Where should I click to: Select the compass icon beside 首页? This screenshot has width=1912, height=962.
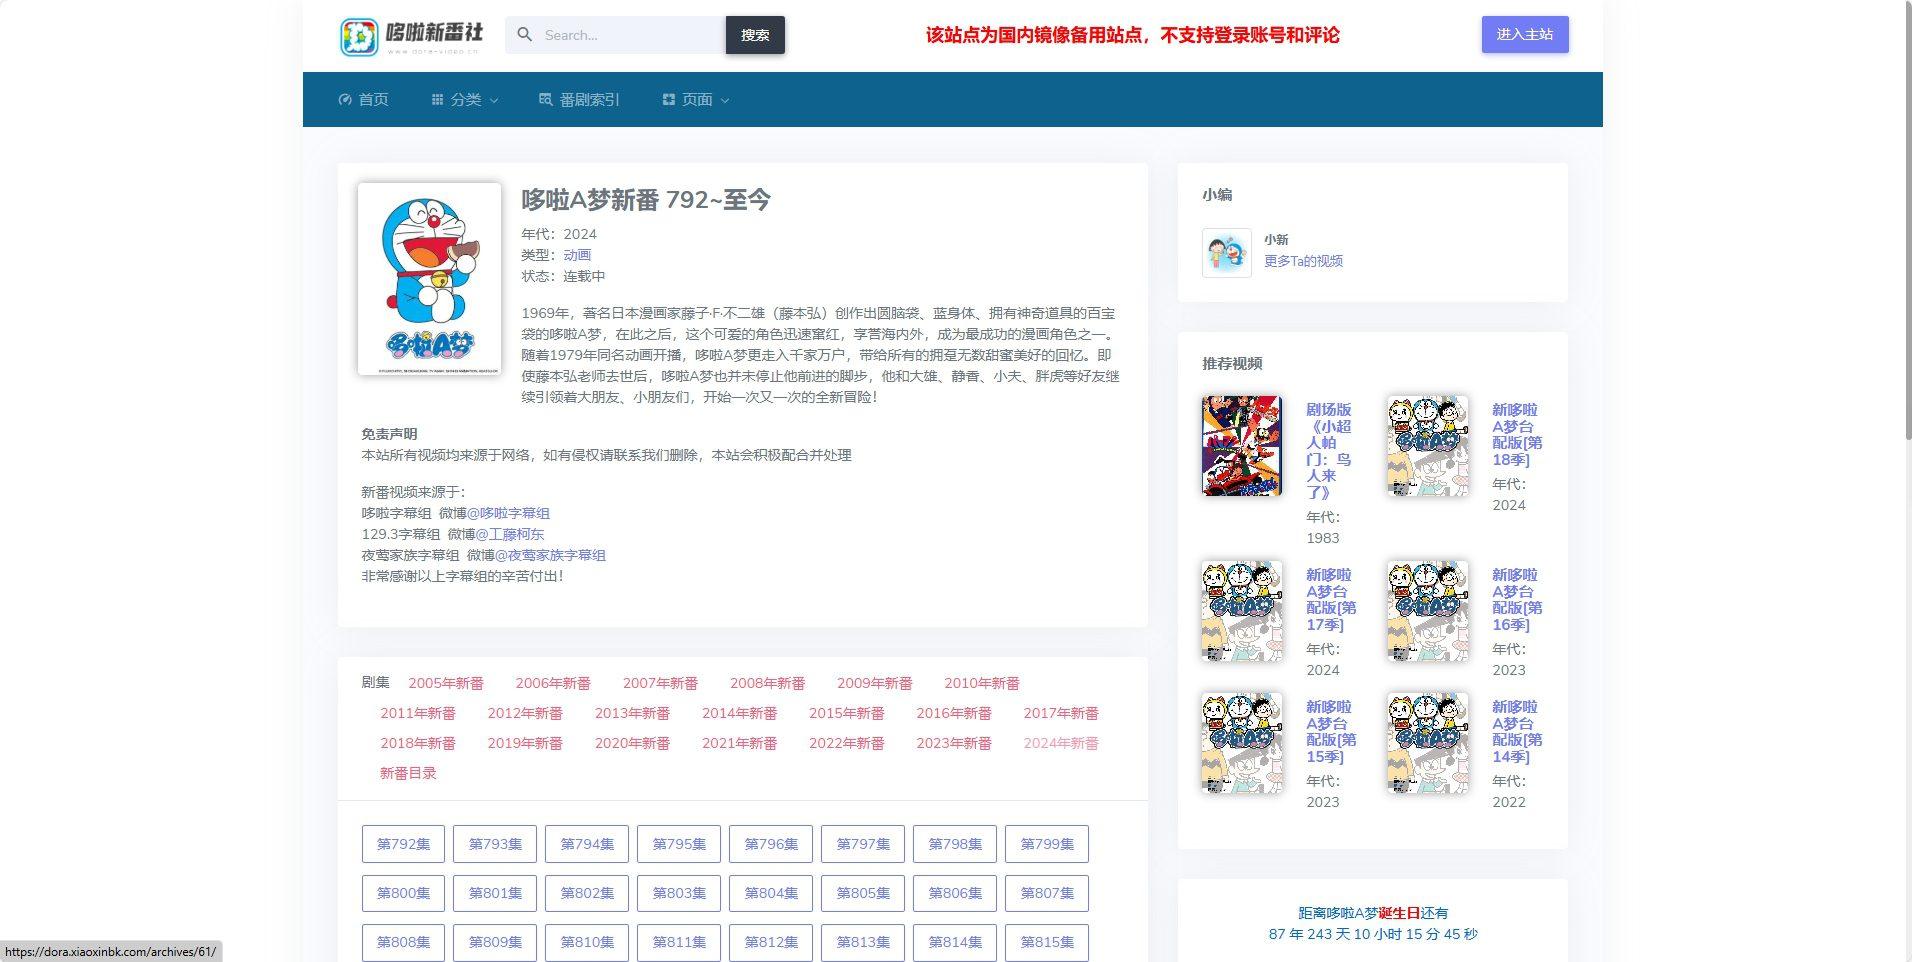click(x=345, y=99)
